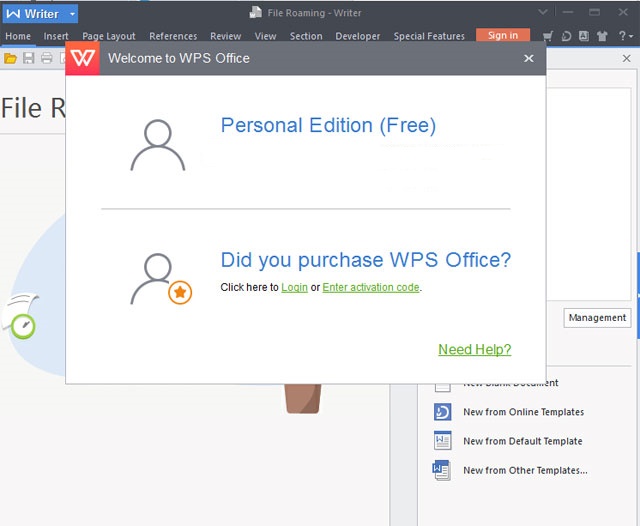Open the Help question mark menu

(625, 36)
